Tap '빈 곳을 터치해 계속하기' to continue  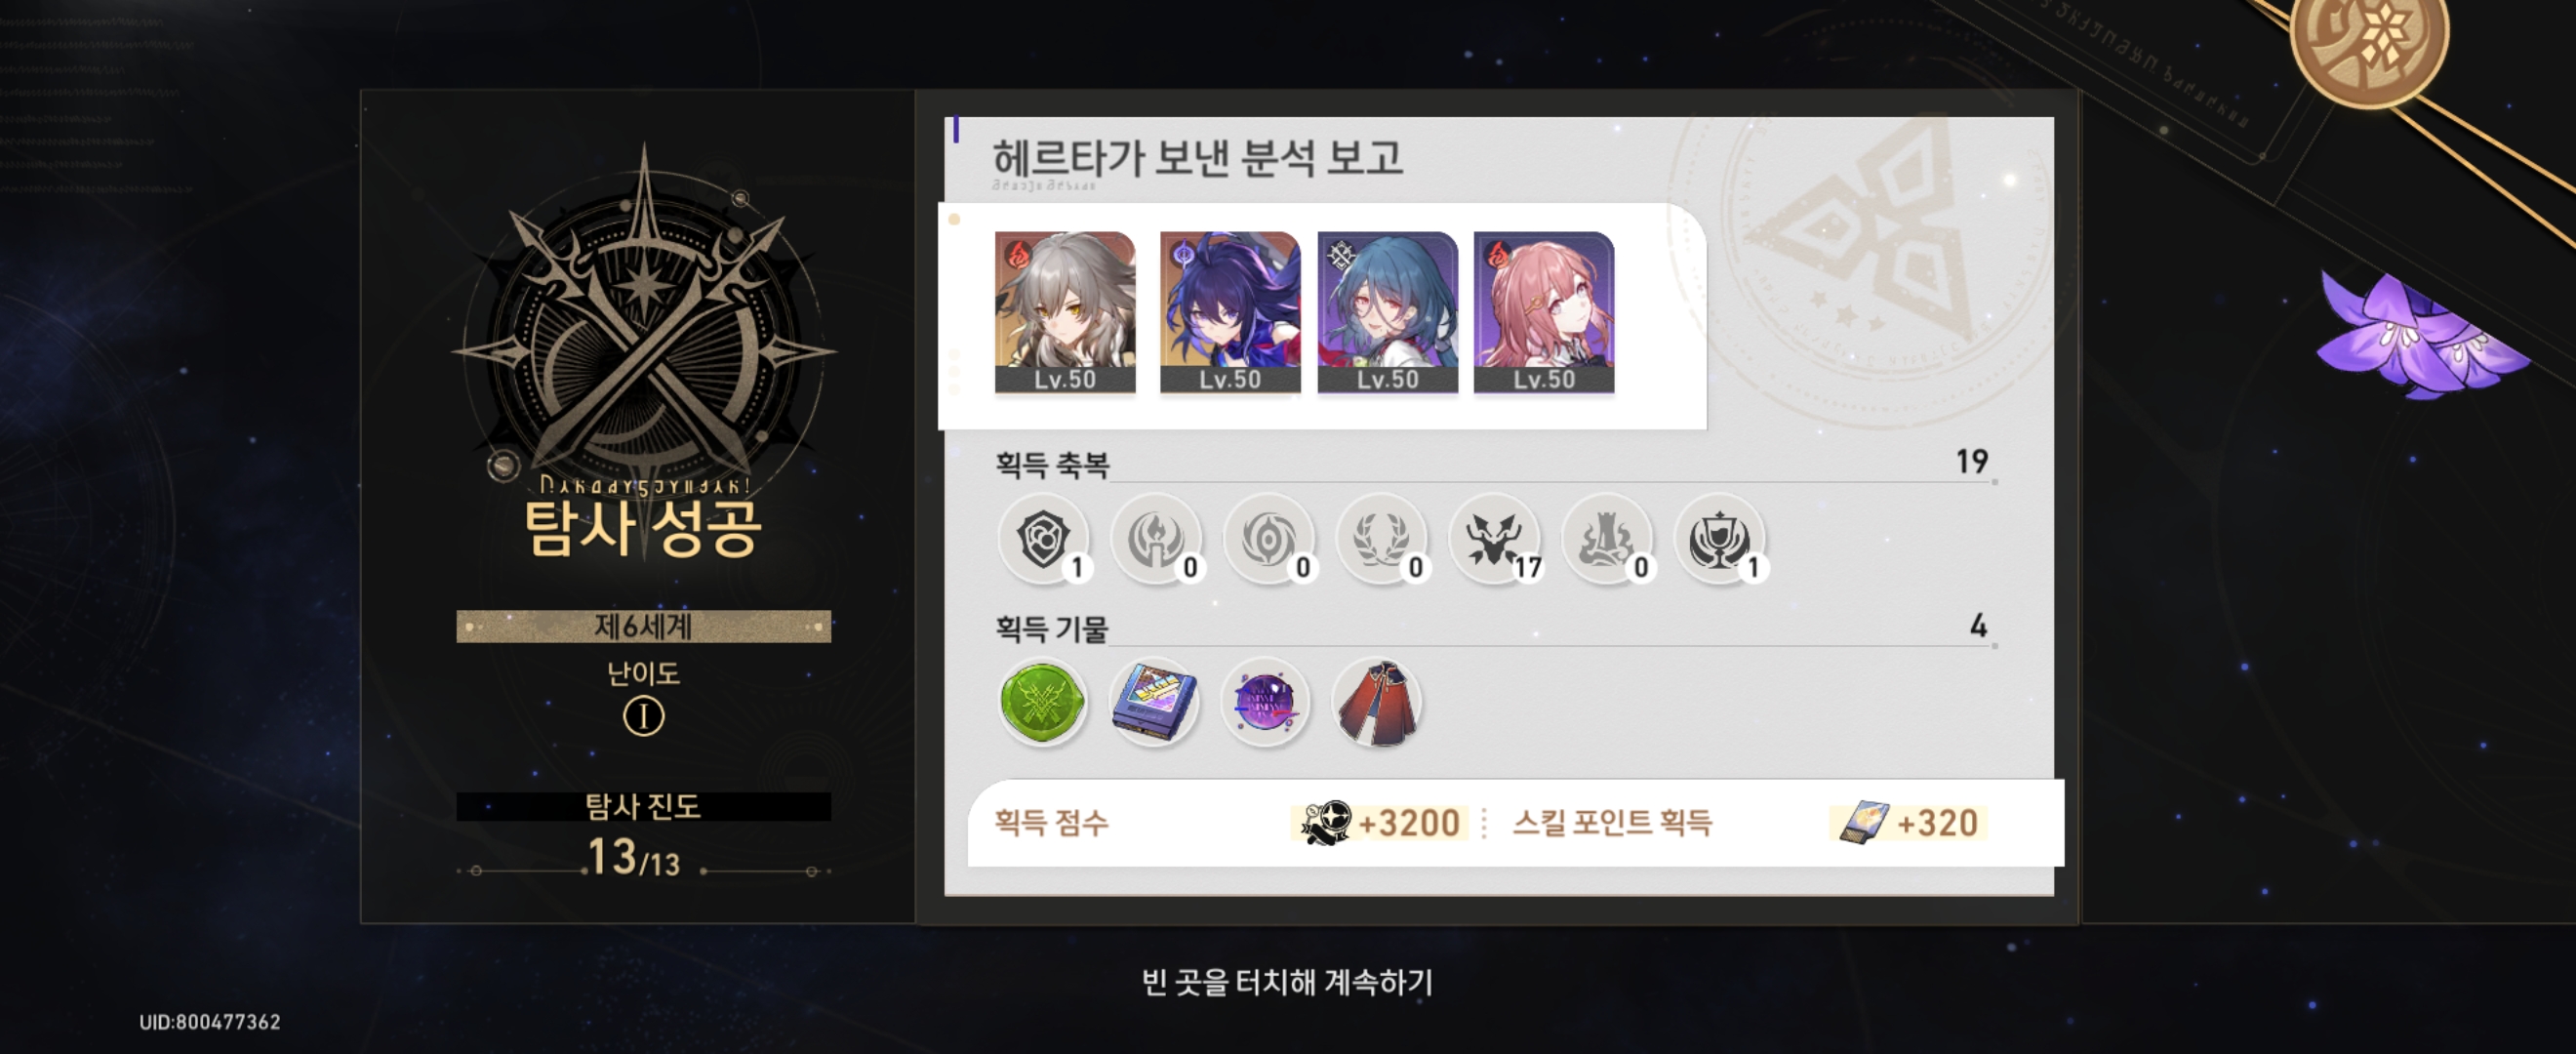[x=1287, y=982]
